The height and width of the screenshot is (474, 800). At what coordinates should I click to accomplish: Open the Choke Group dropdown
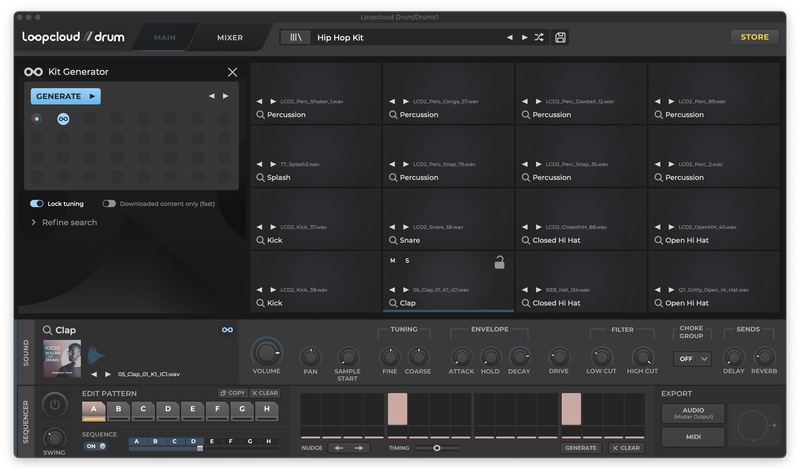coord(692,358)
